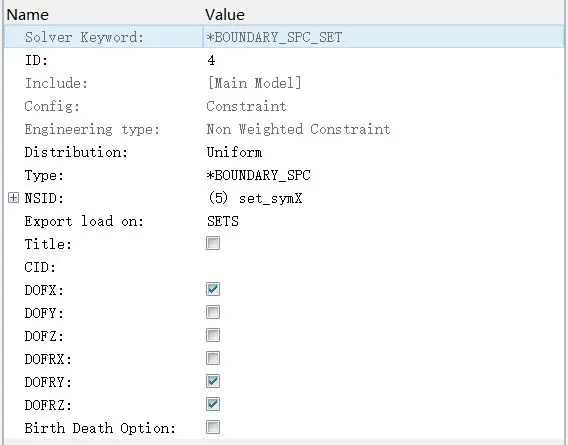This screenshot has height=445, width=568.
Task: Select the Export load on label
Action: 84,221
